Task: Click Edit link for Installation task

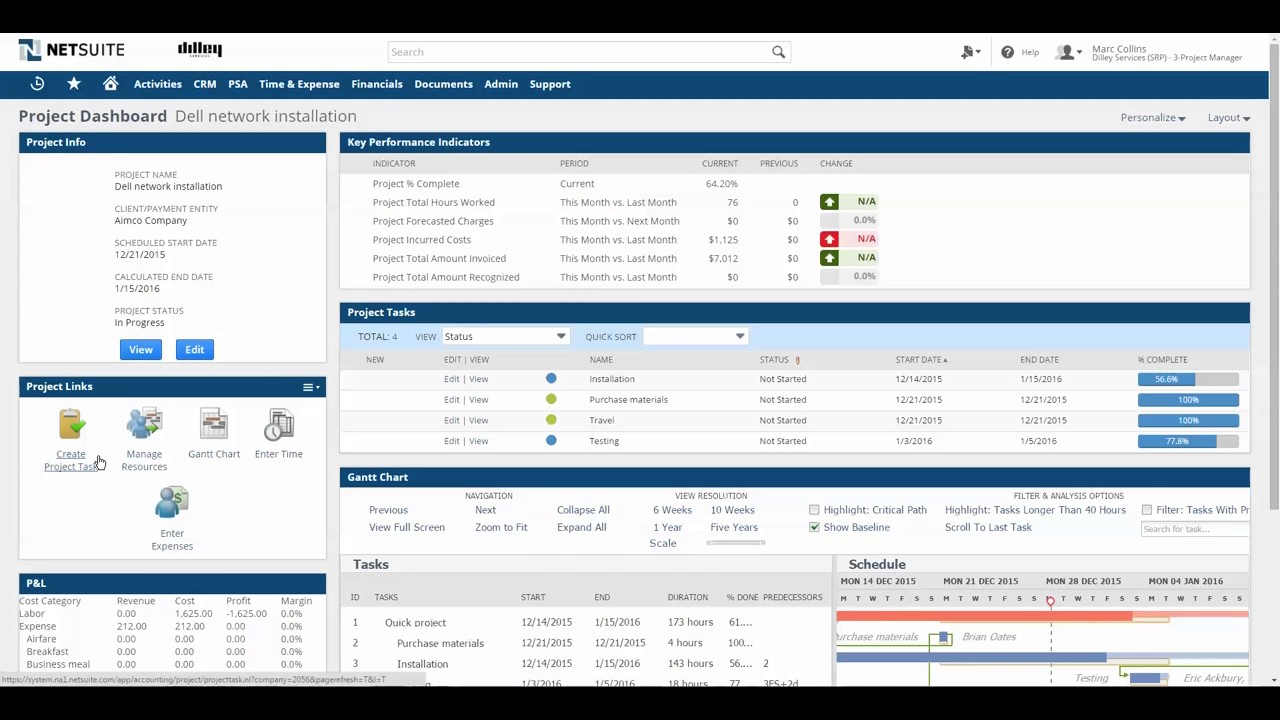Action: pyautogui.click(x=452, y=379)
